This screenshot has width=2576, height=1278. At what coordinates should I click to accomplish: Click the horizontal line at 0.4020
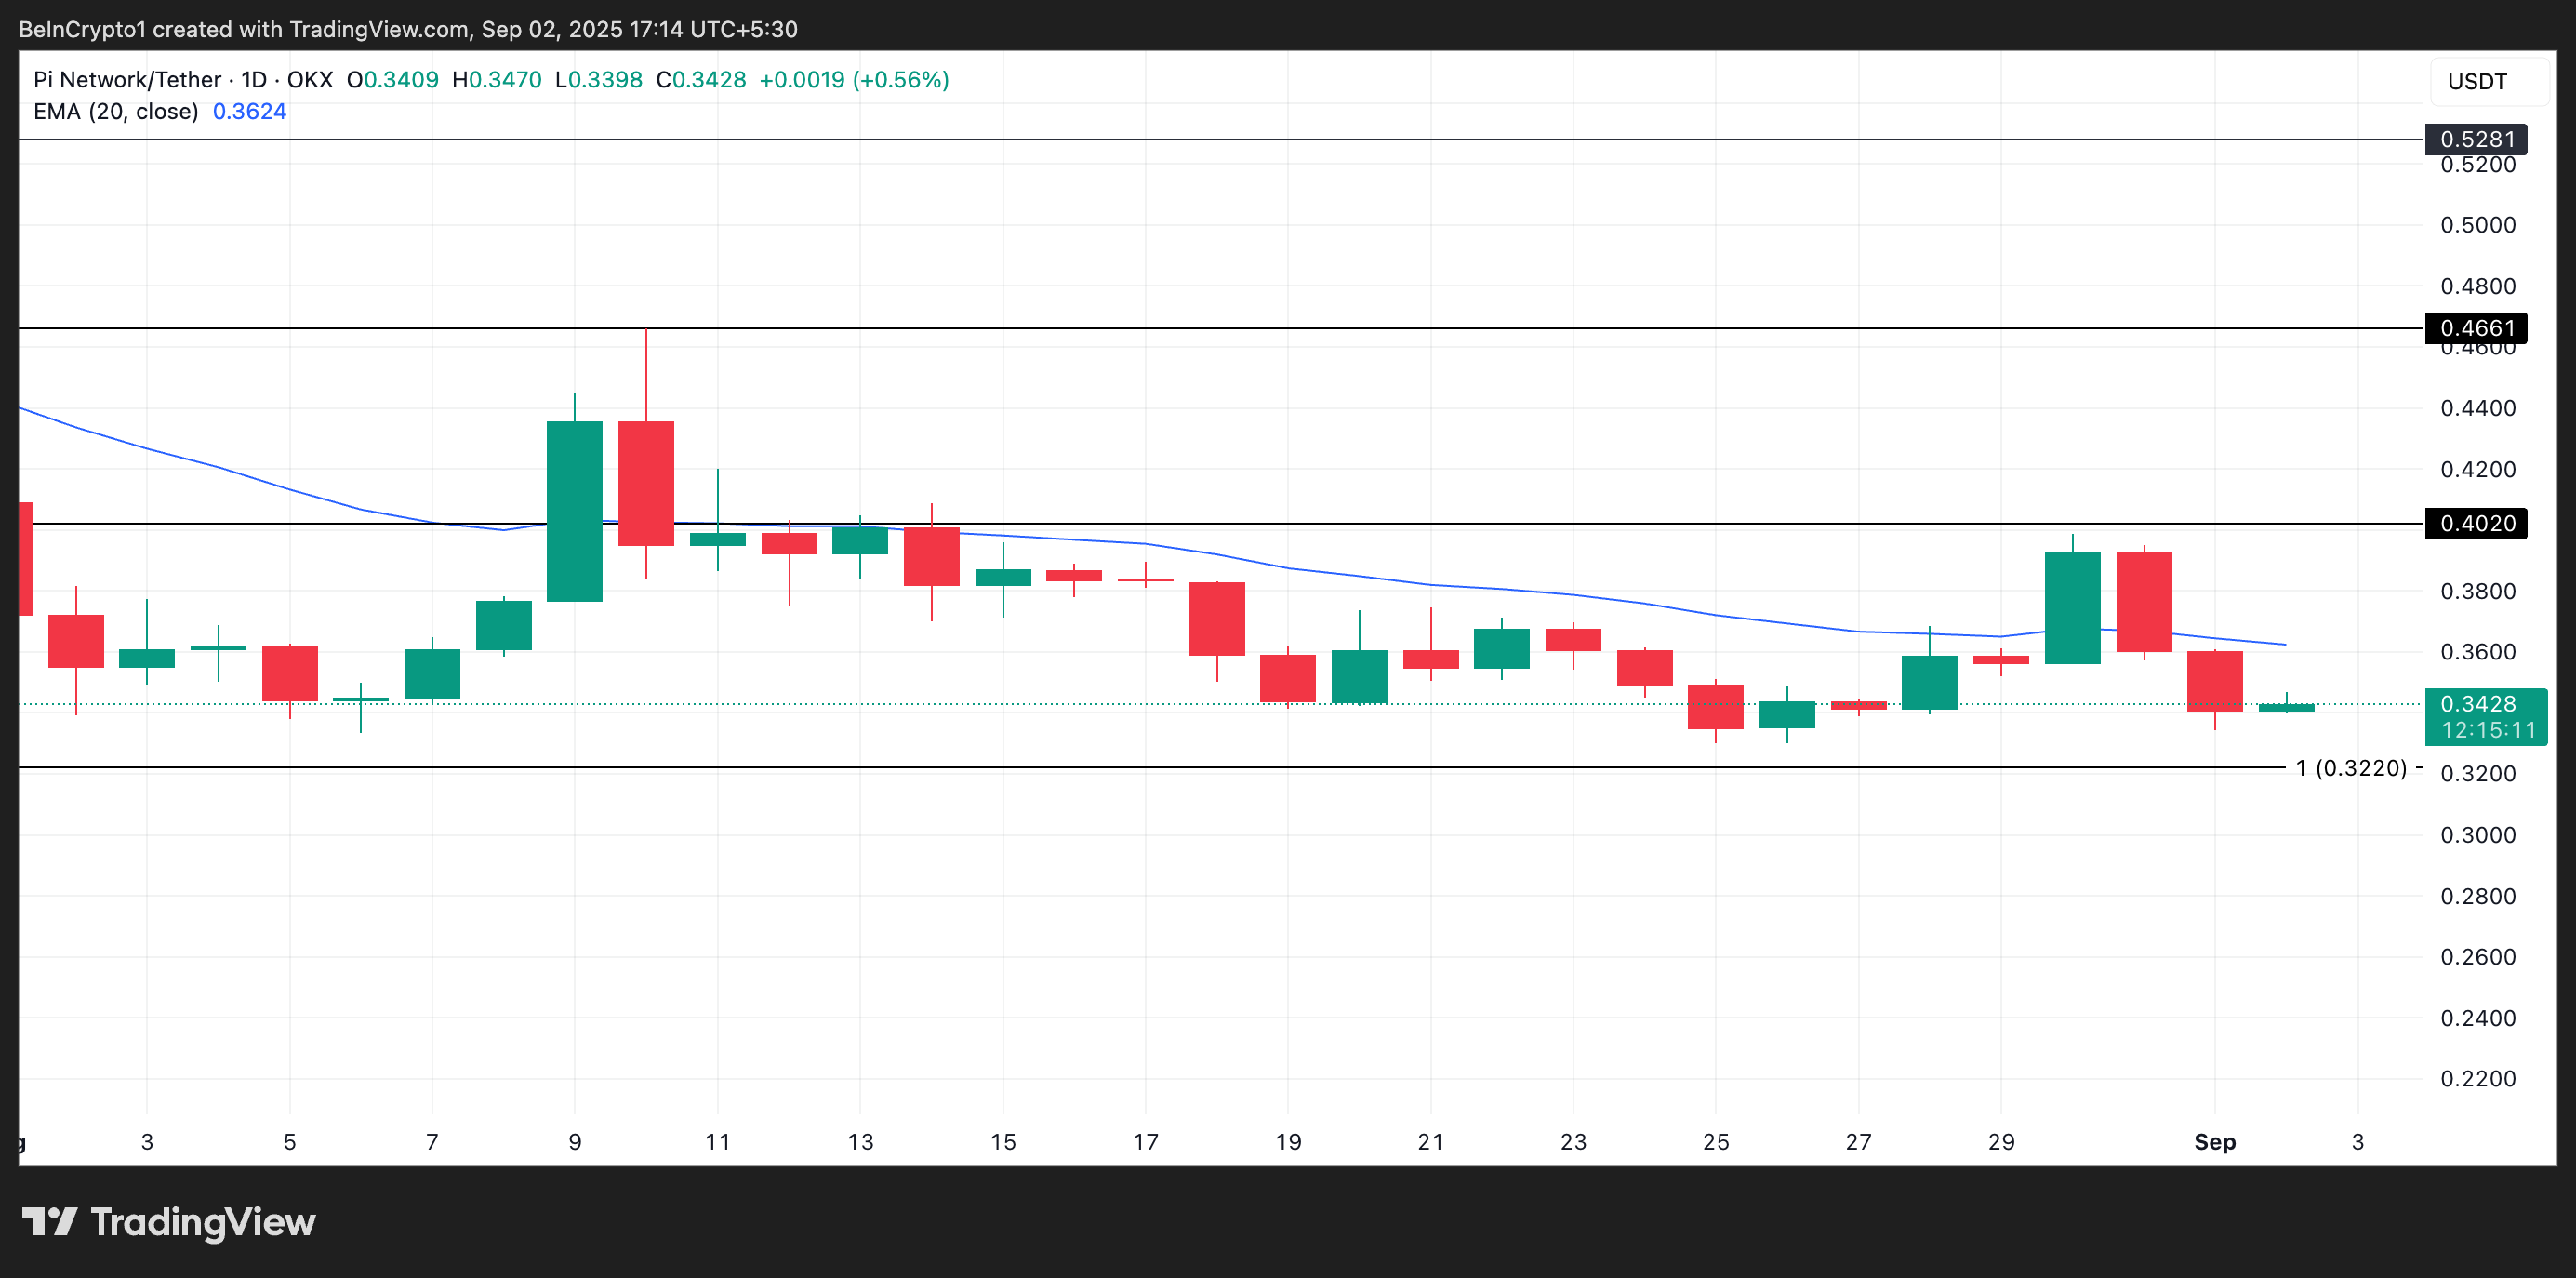click(1400, 523)
